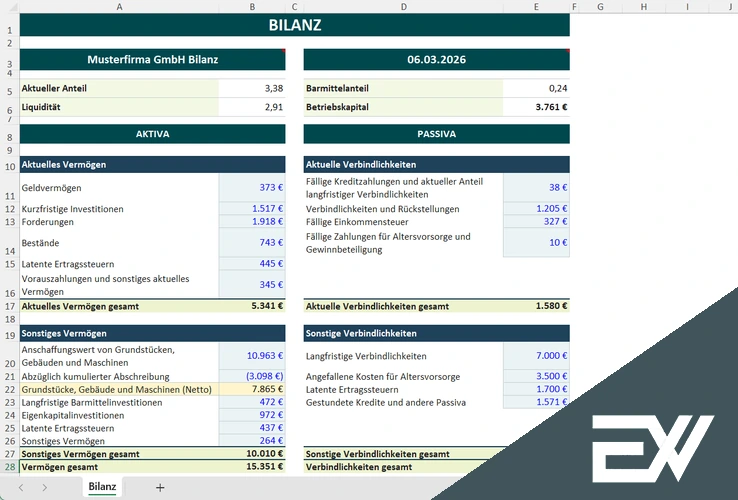Select row 22 header
Image resolution: width=738 pixels, height=500 pixels.
pyautogui.click(x=9, y=389)
